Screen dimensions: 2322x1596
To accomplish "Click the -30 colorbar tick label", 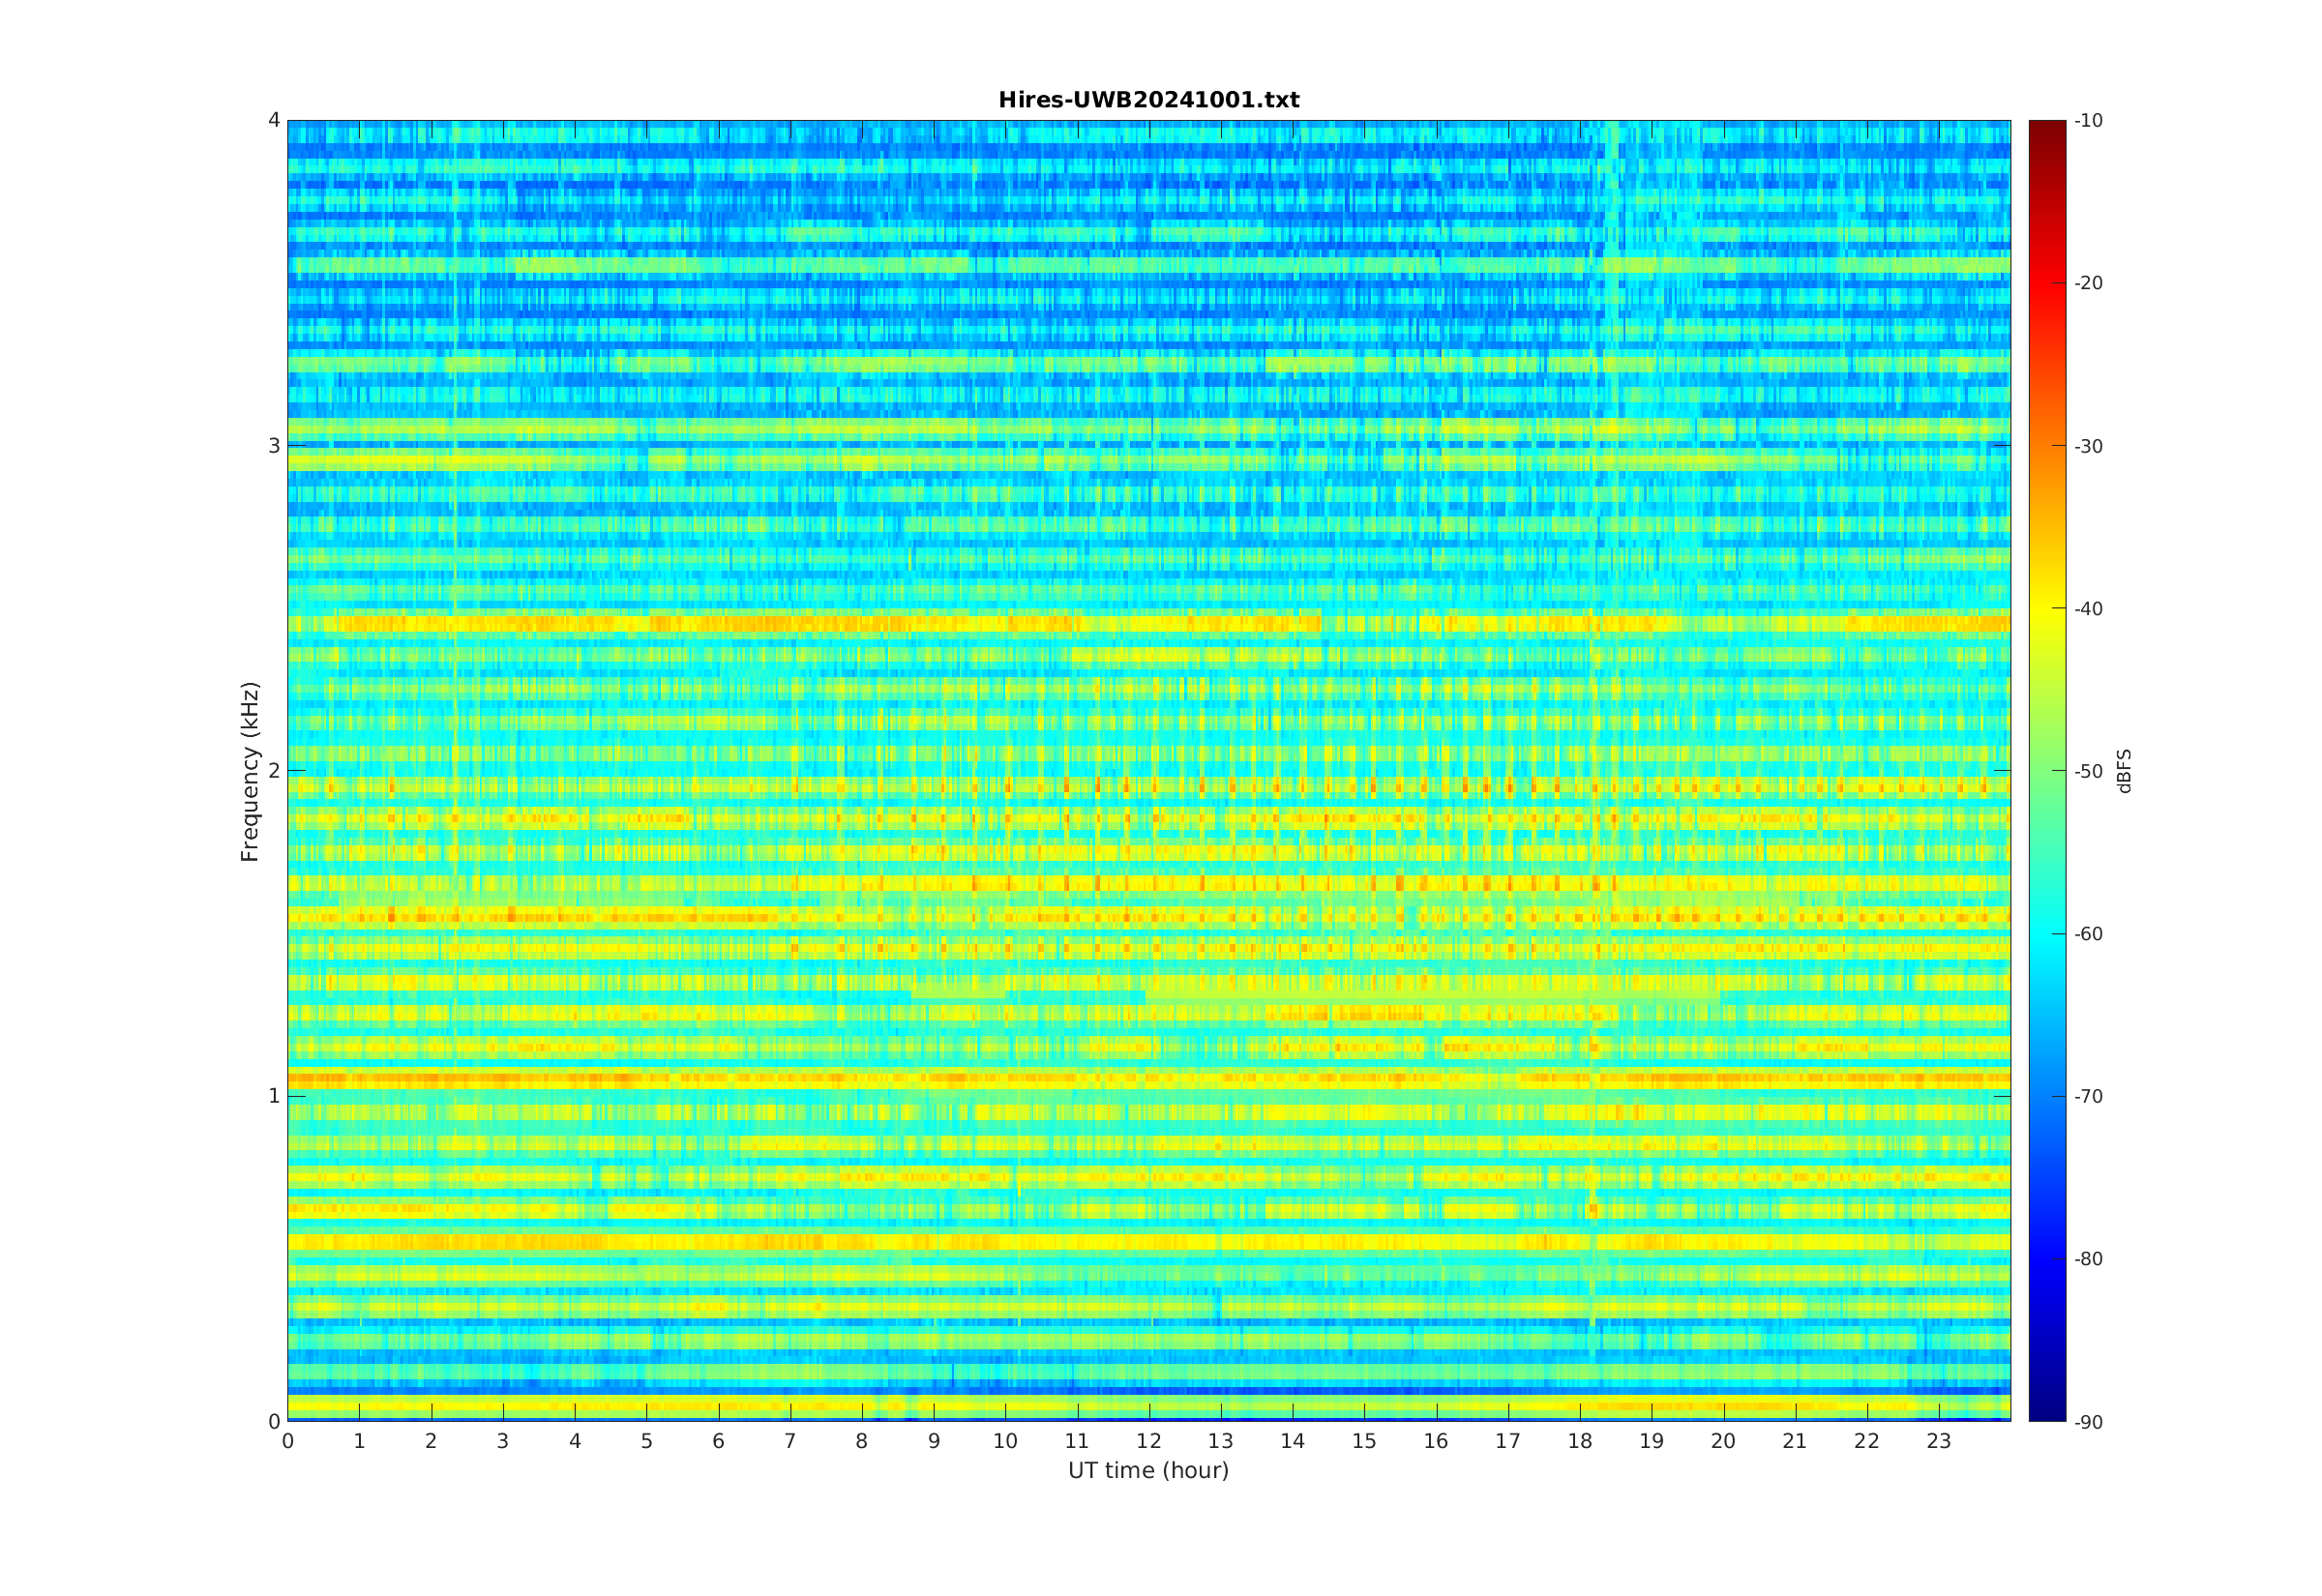I will pyautogui.click(x=2088, y=446).
